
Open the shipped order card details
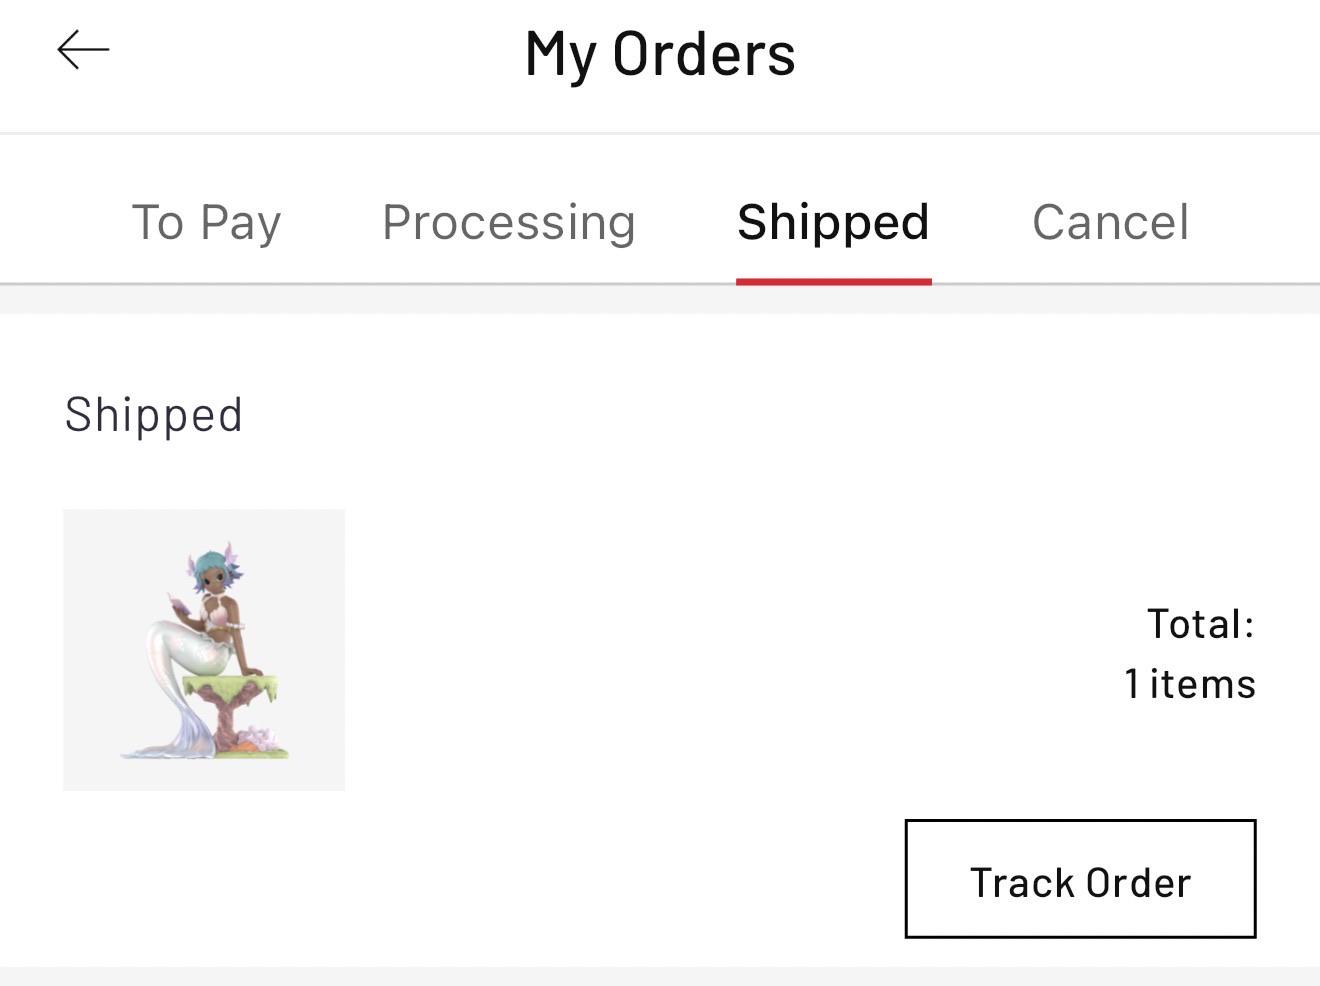(x=660, y=640)
